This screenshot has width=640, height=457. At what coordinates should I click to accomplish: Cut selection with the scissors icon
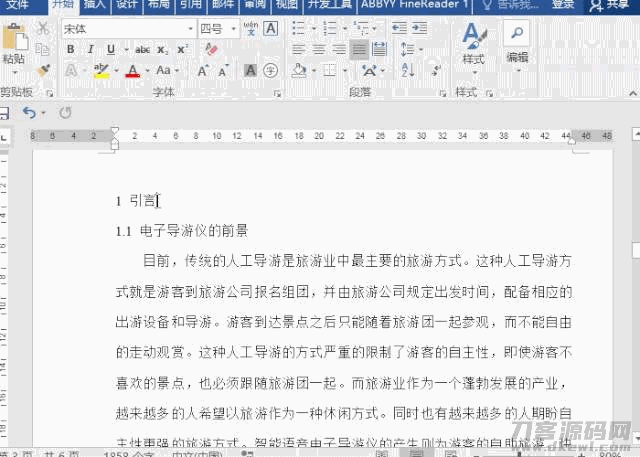coord(42,29)
